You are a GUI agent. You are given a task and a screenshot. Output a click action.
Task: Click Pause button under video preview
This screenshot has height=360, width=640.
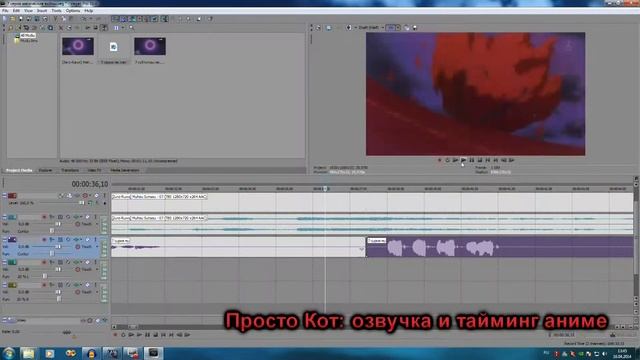[x=471, y=160]
